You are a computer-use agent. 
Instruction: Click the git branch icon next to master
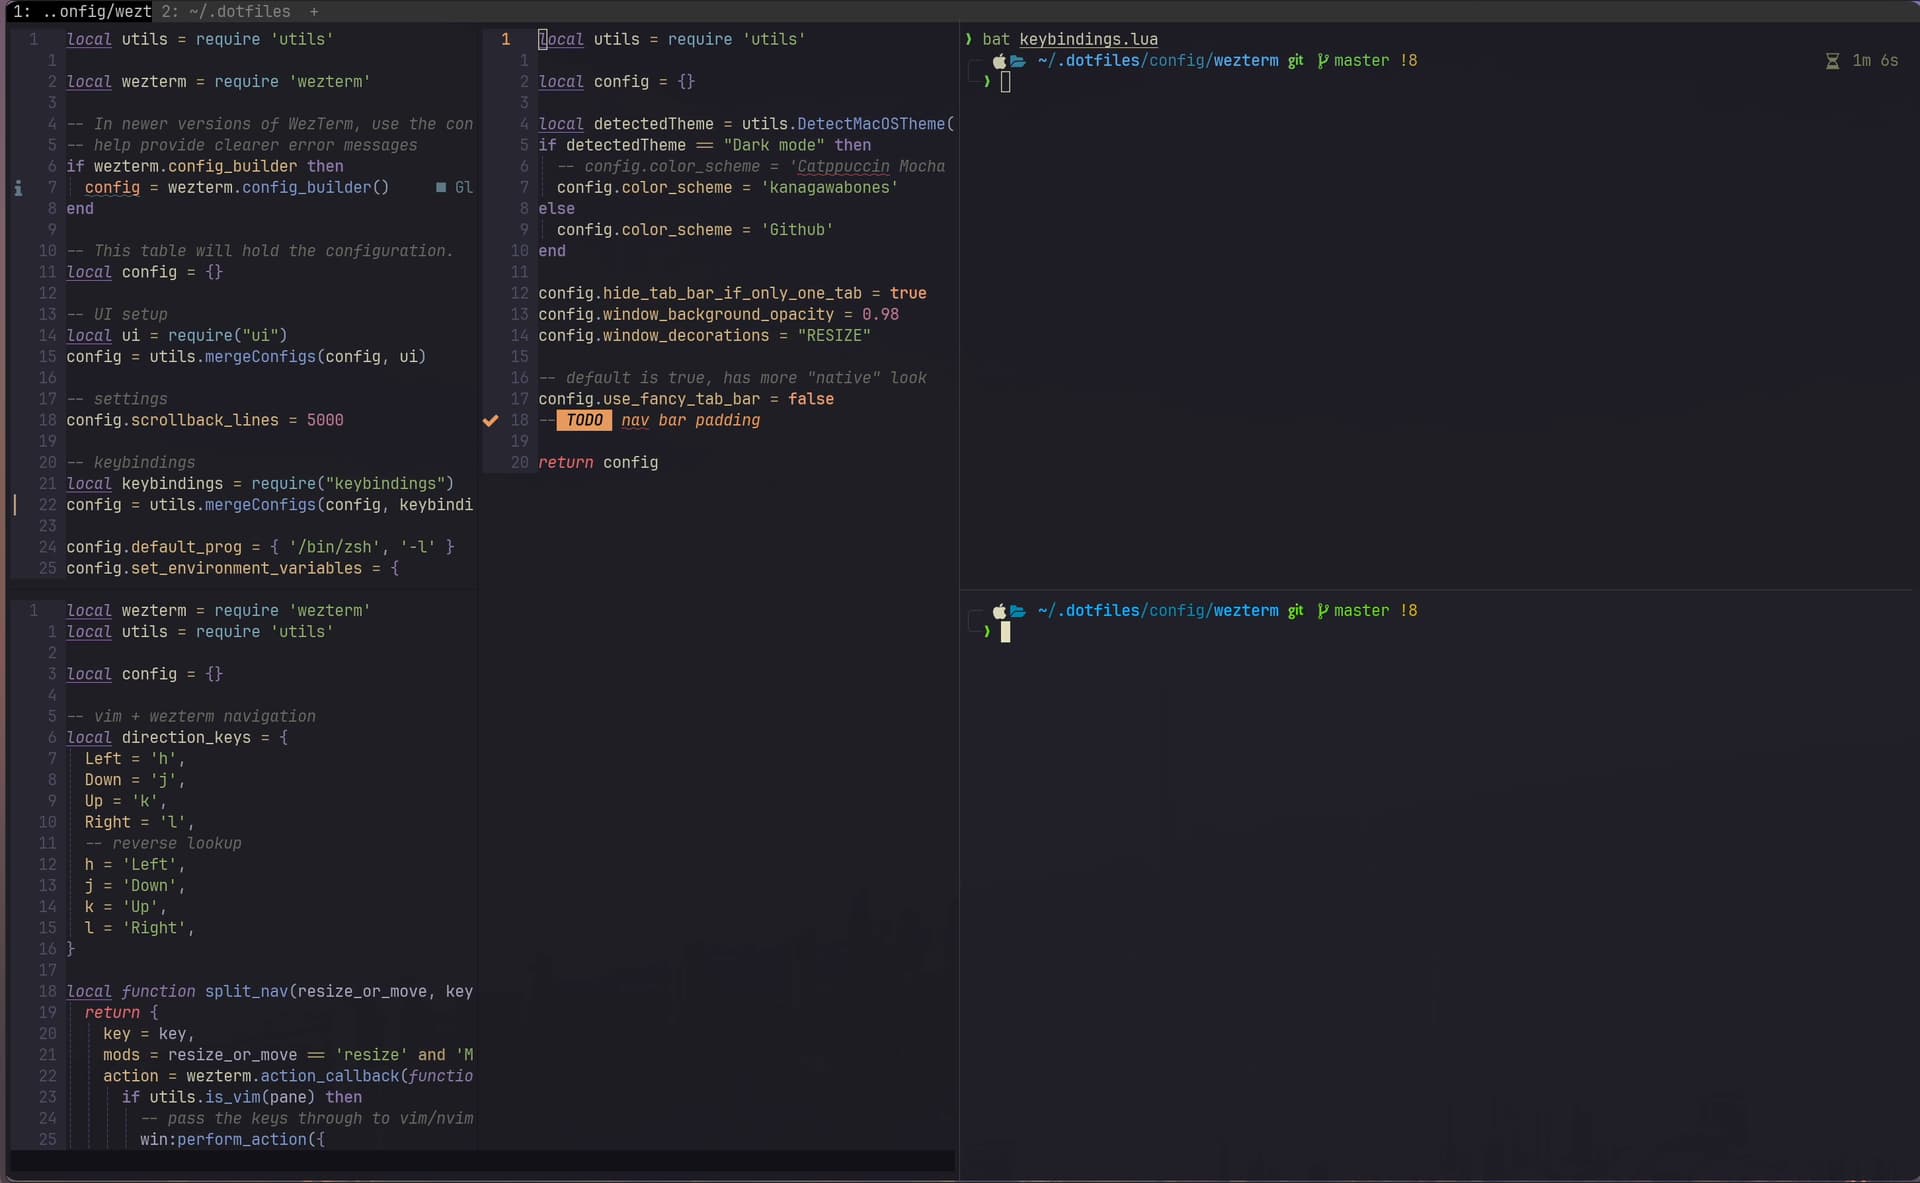click(1323, 61)
